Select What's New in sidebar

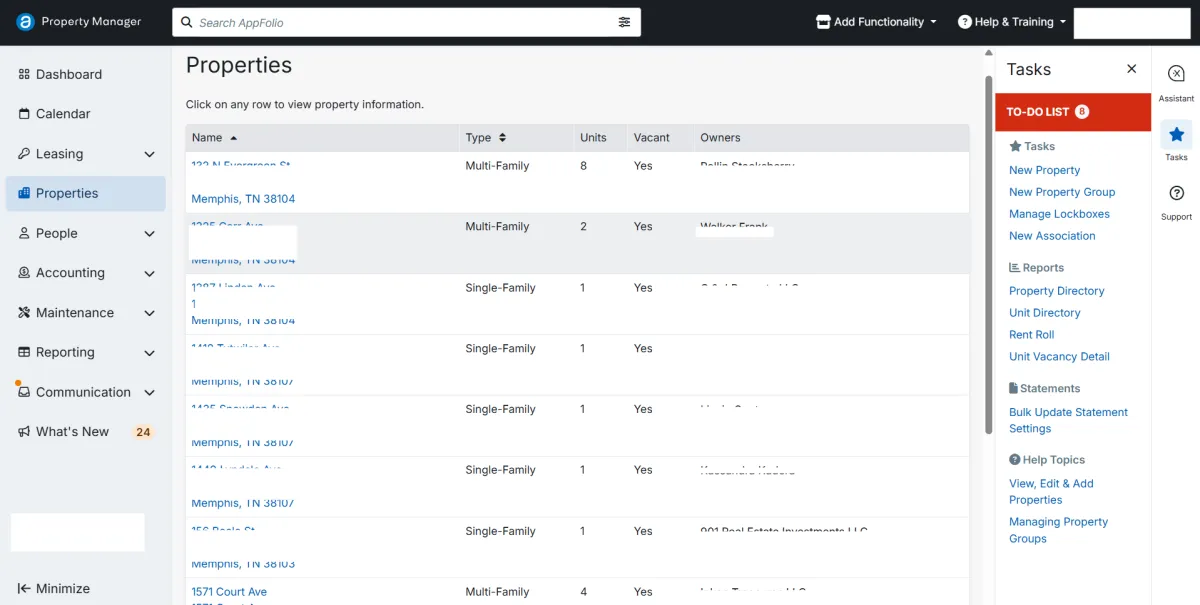pyautogui.click(x=72, y=432)
